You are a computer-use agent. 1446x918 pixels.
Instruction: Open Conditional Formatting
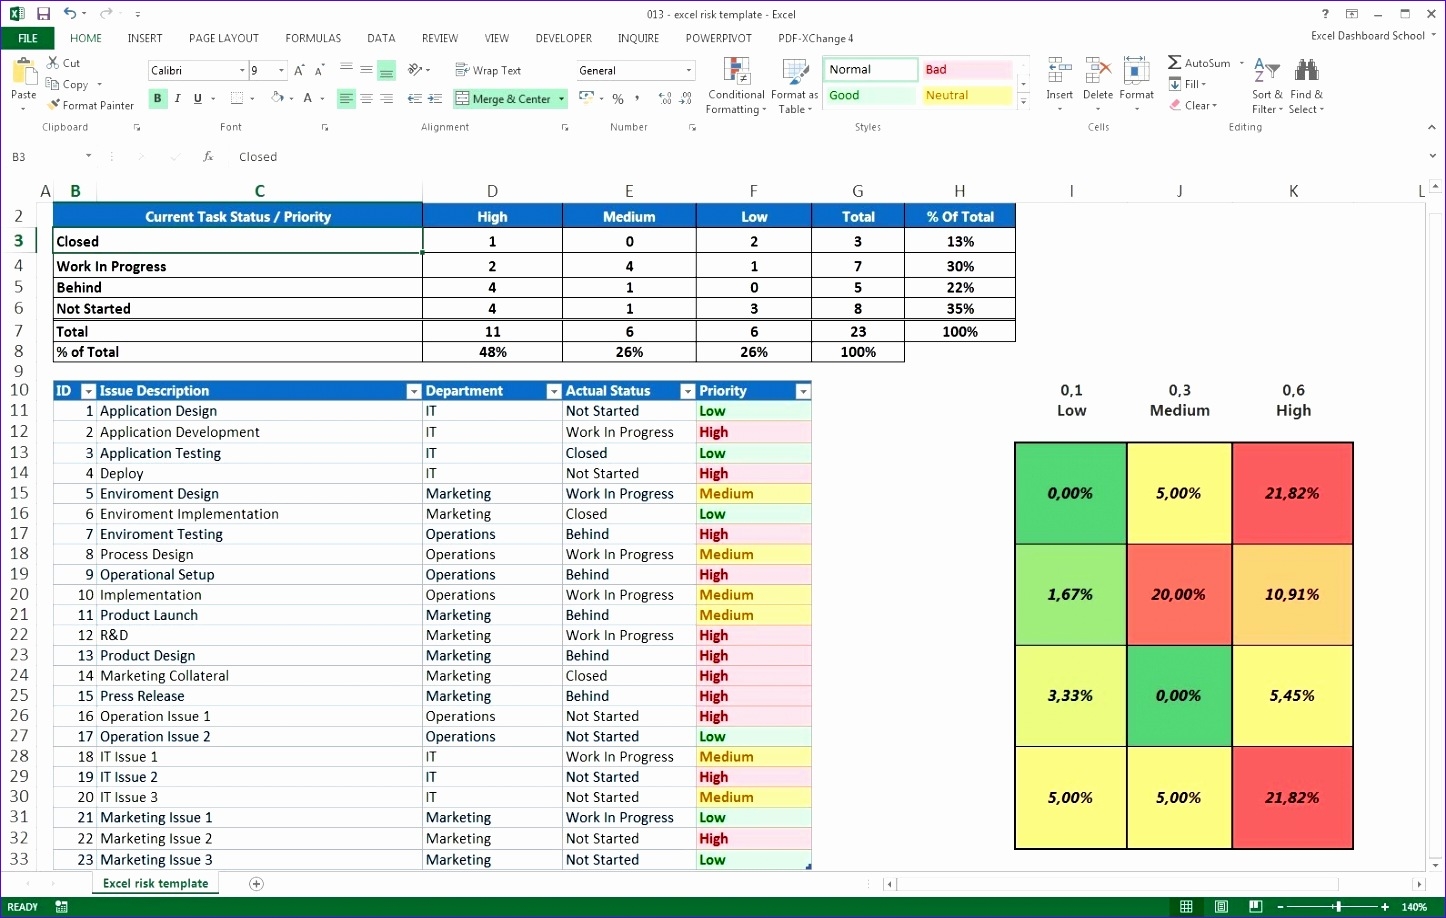(x=736, y=85)
